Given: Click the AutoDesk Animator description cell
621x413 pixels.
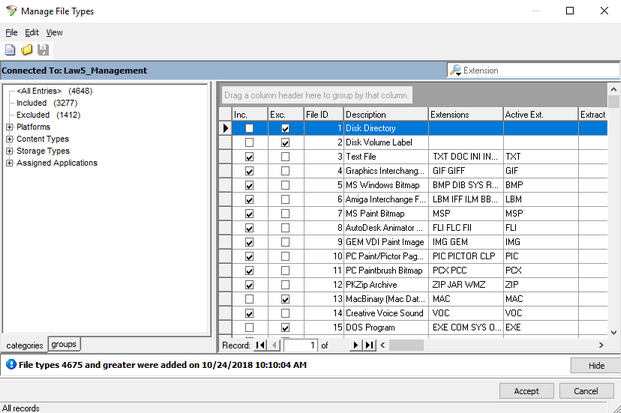Looking at the screenshot, I should (386, 228).
